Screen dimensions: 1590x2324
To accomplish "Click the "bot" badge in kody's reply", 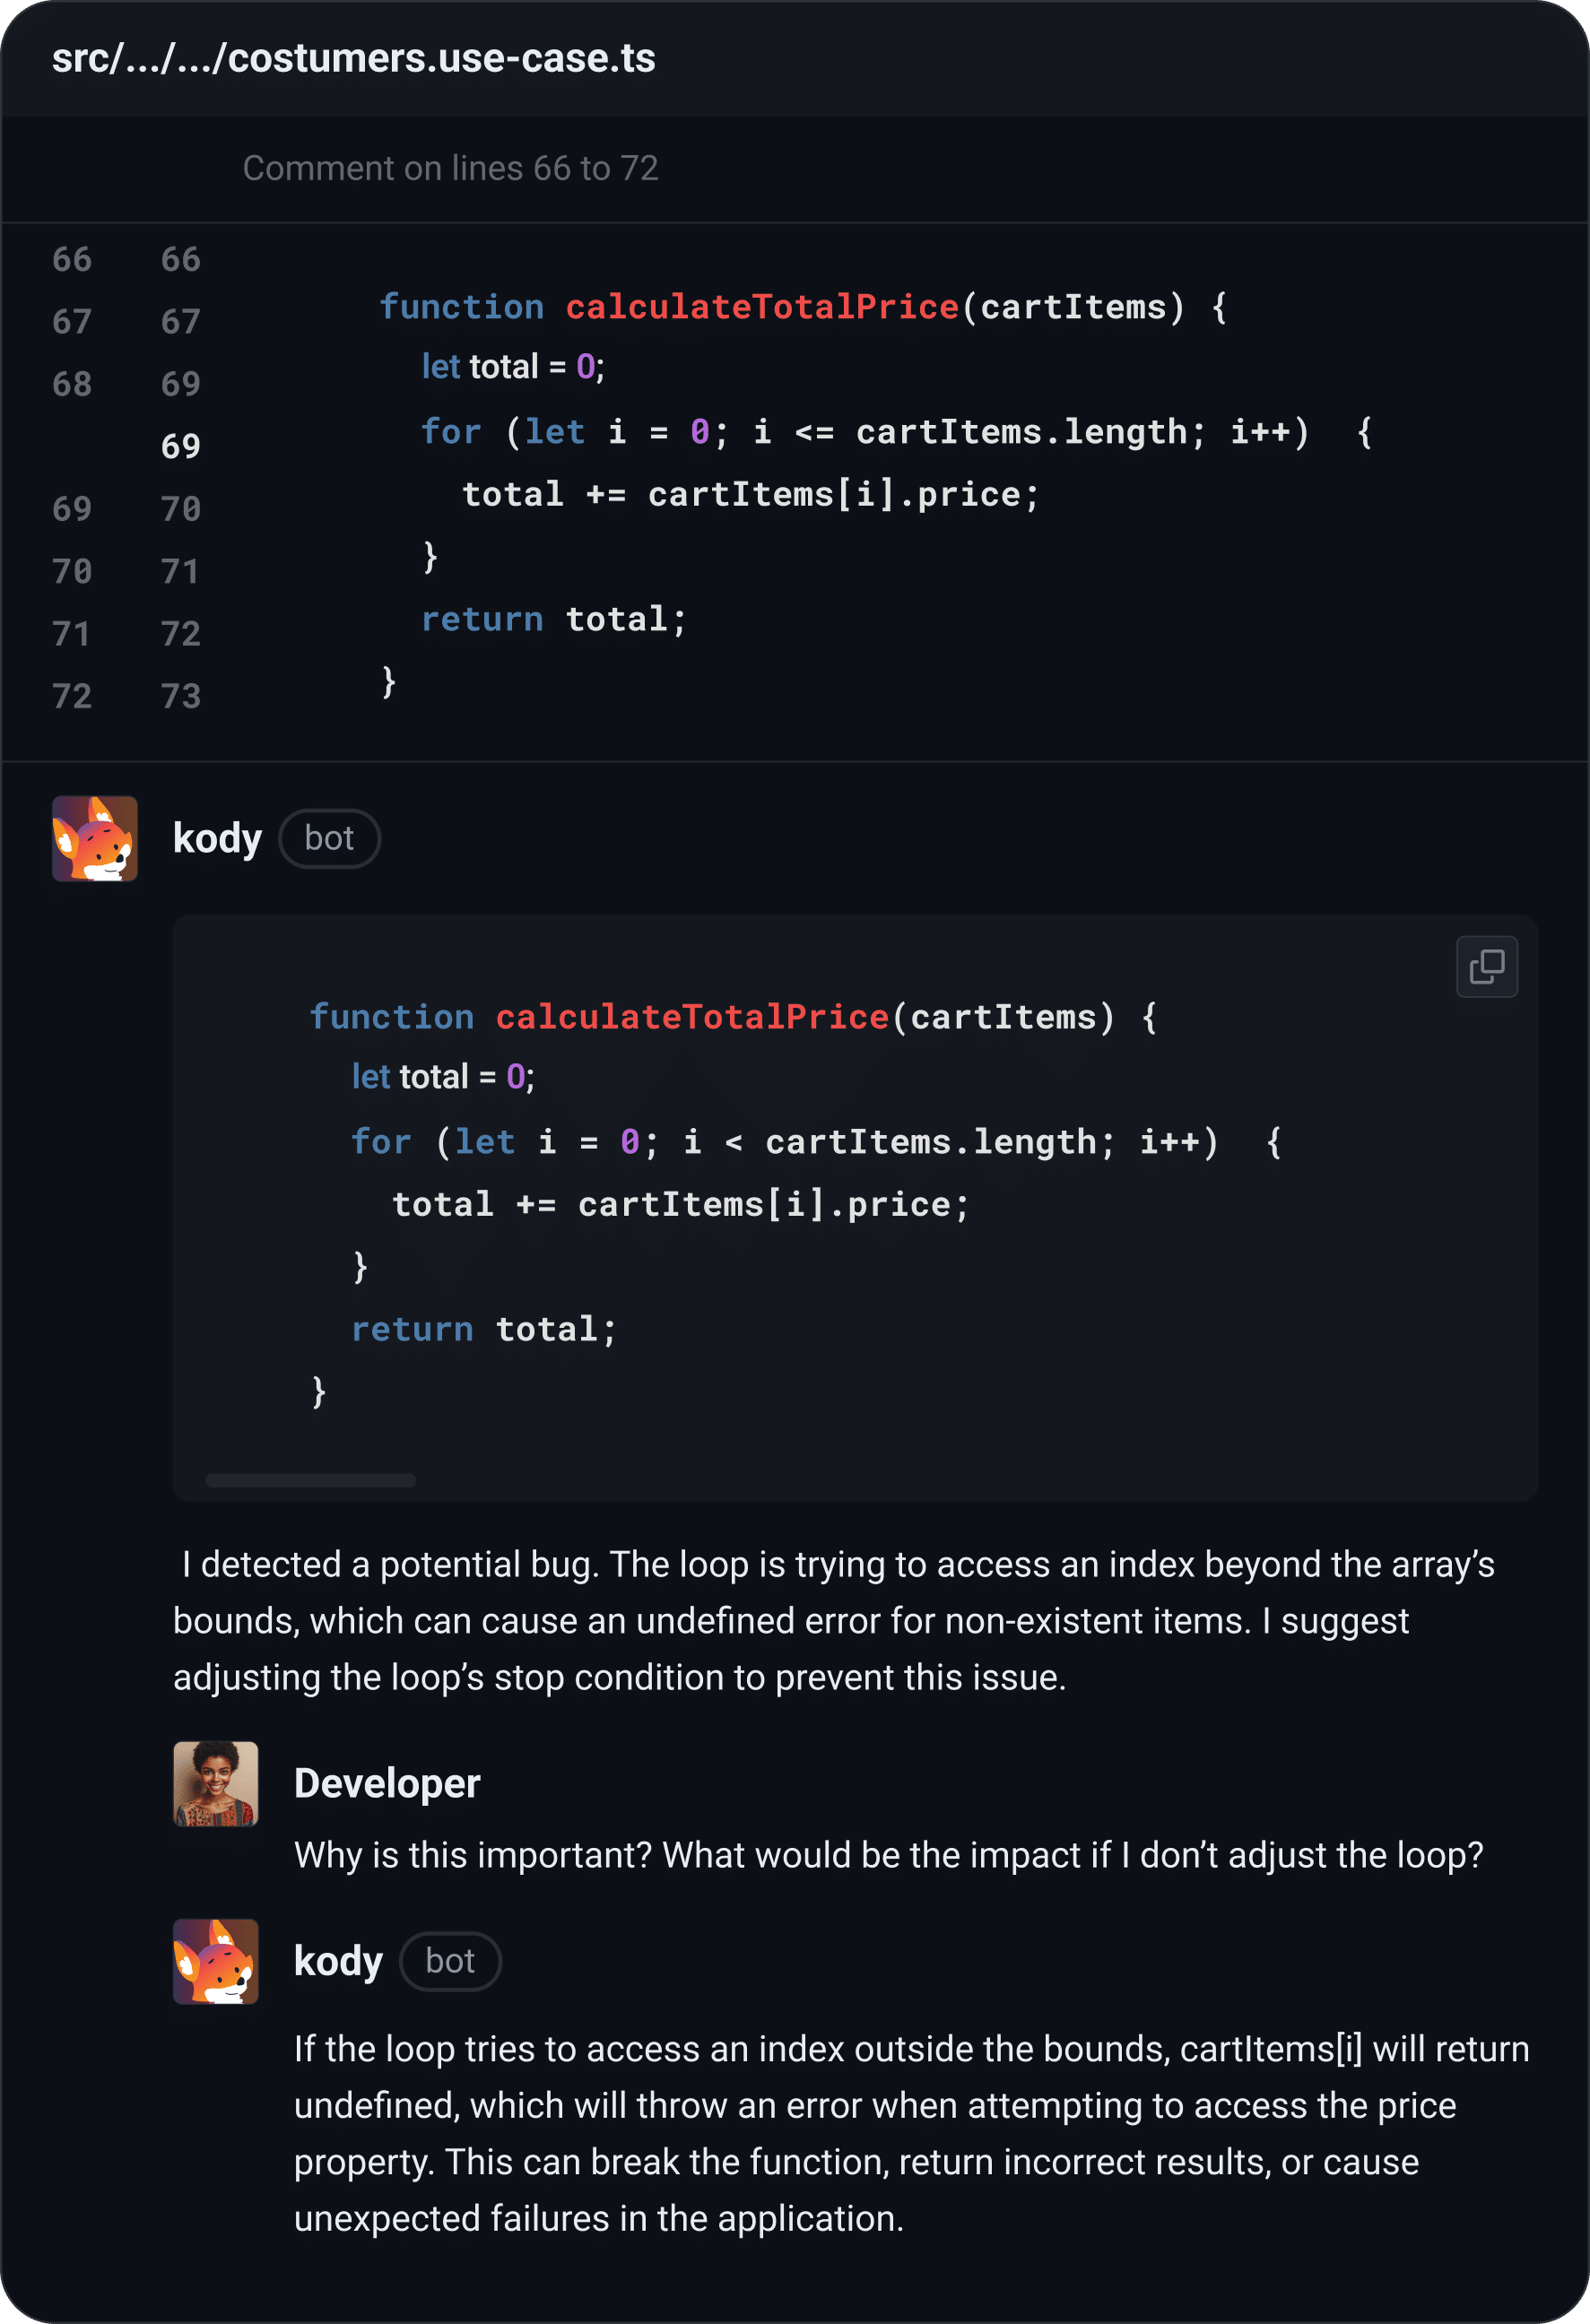I will pyautogui.click(x=450, y=1961).
